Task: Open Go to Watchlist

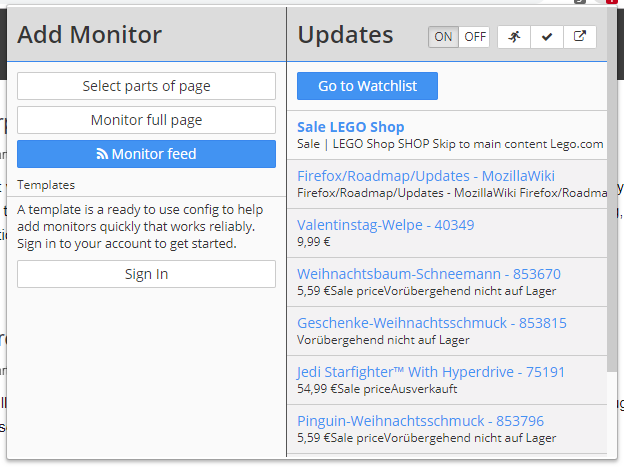Action: click(x=367, y=86)
